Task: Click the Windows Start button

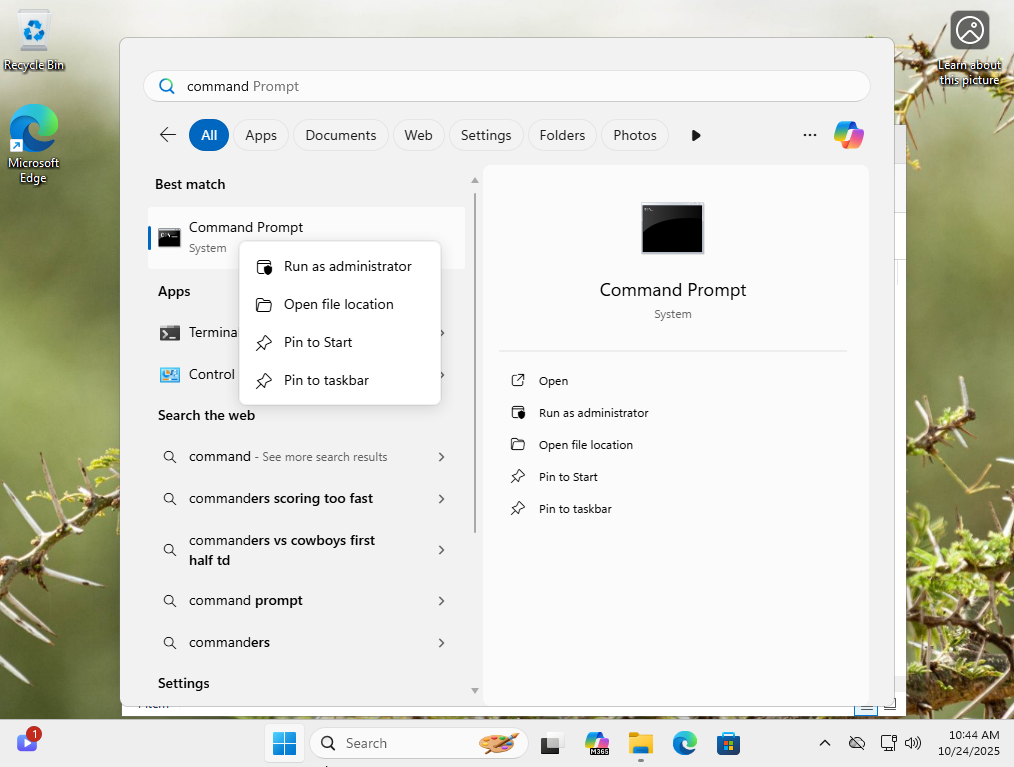Action: [285, 743]
